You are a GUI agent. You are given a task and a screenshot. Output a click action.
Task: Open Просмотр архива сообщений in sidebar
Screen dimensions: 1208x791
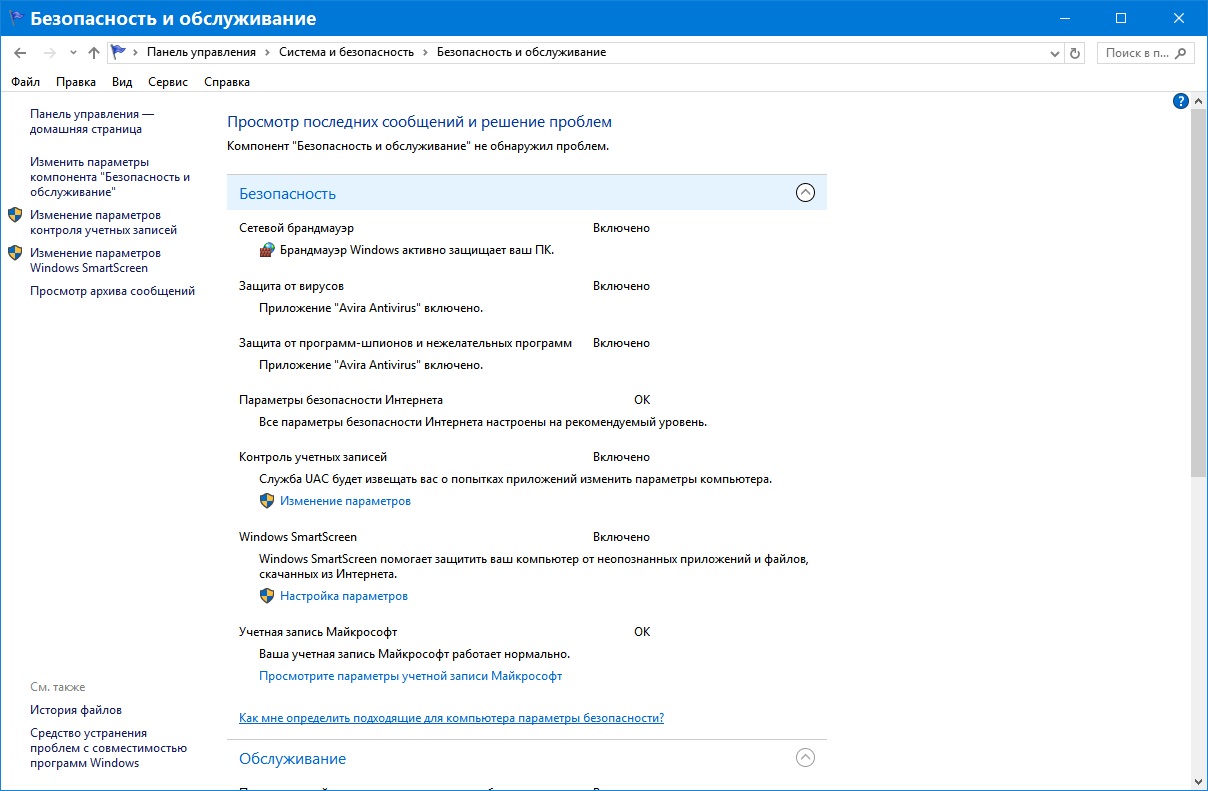(x=112, y=291)
